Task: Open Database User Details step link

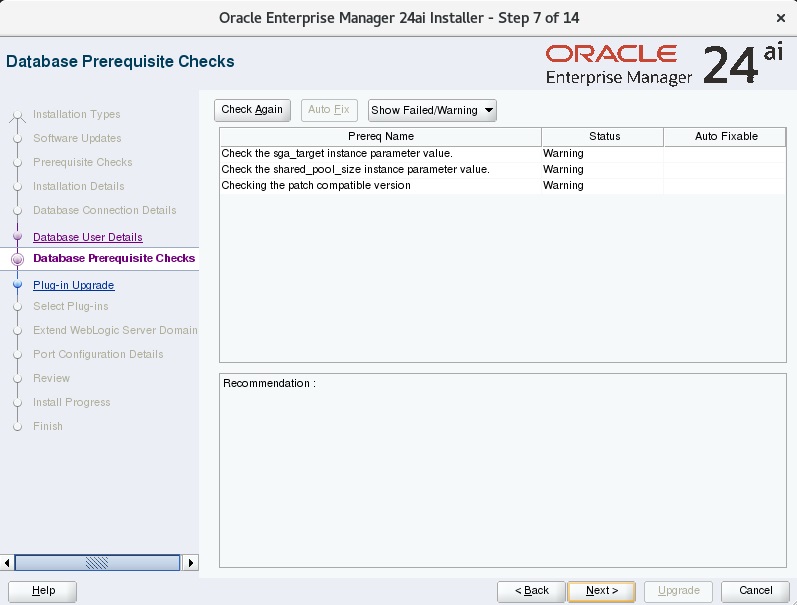Action: pos(87,237)
